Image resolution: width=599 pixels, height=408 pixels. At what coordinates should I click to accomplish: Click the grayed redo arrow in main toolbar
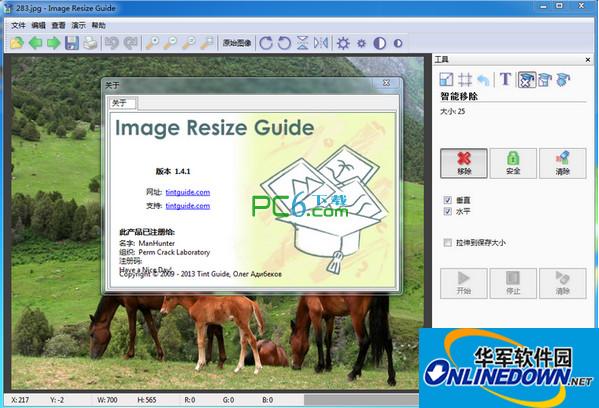[130, 43]
